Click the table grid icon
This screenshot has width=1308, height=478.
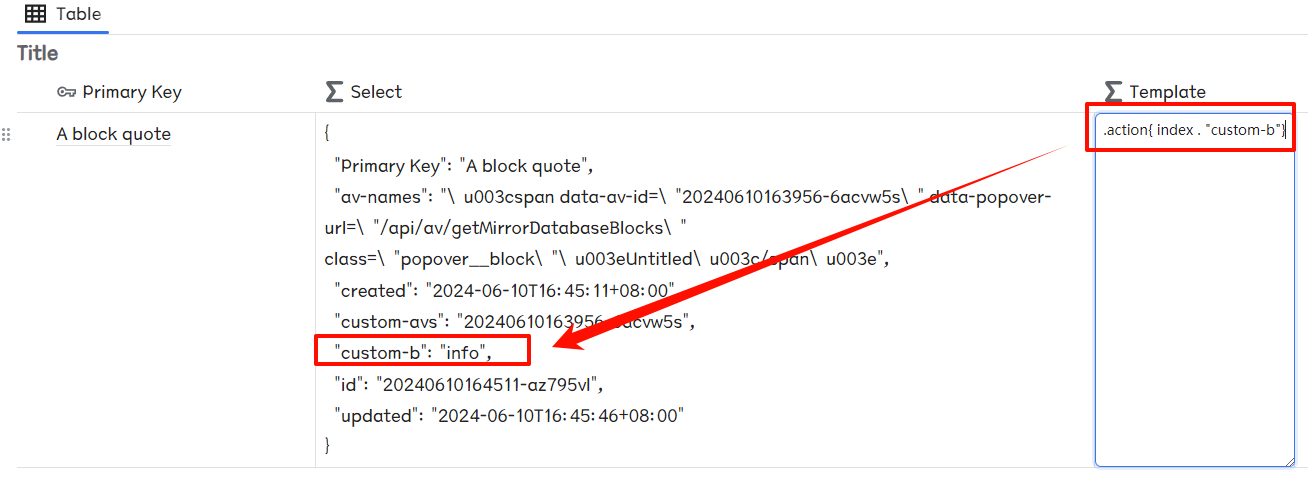click(35, 14)
